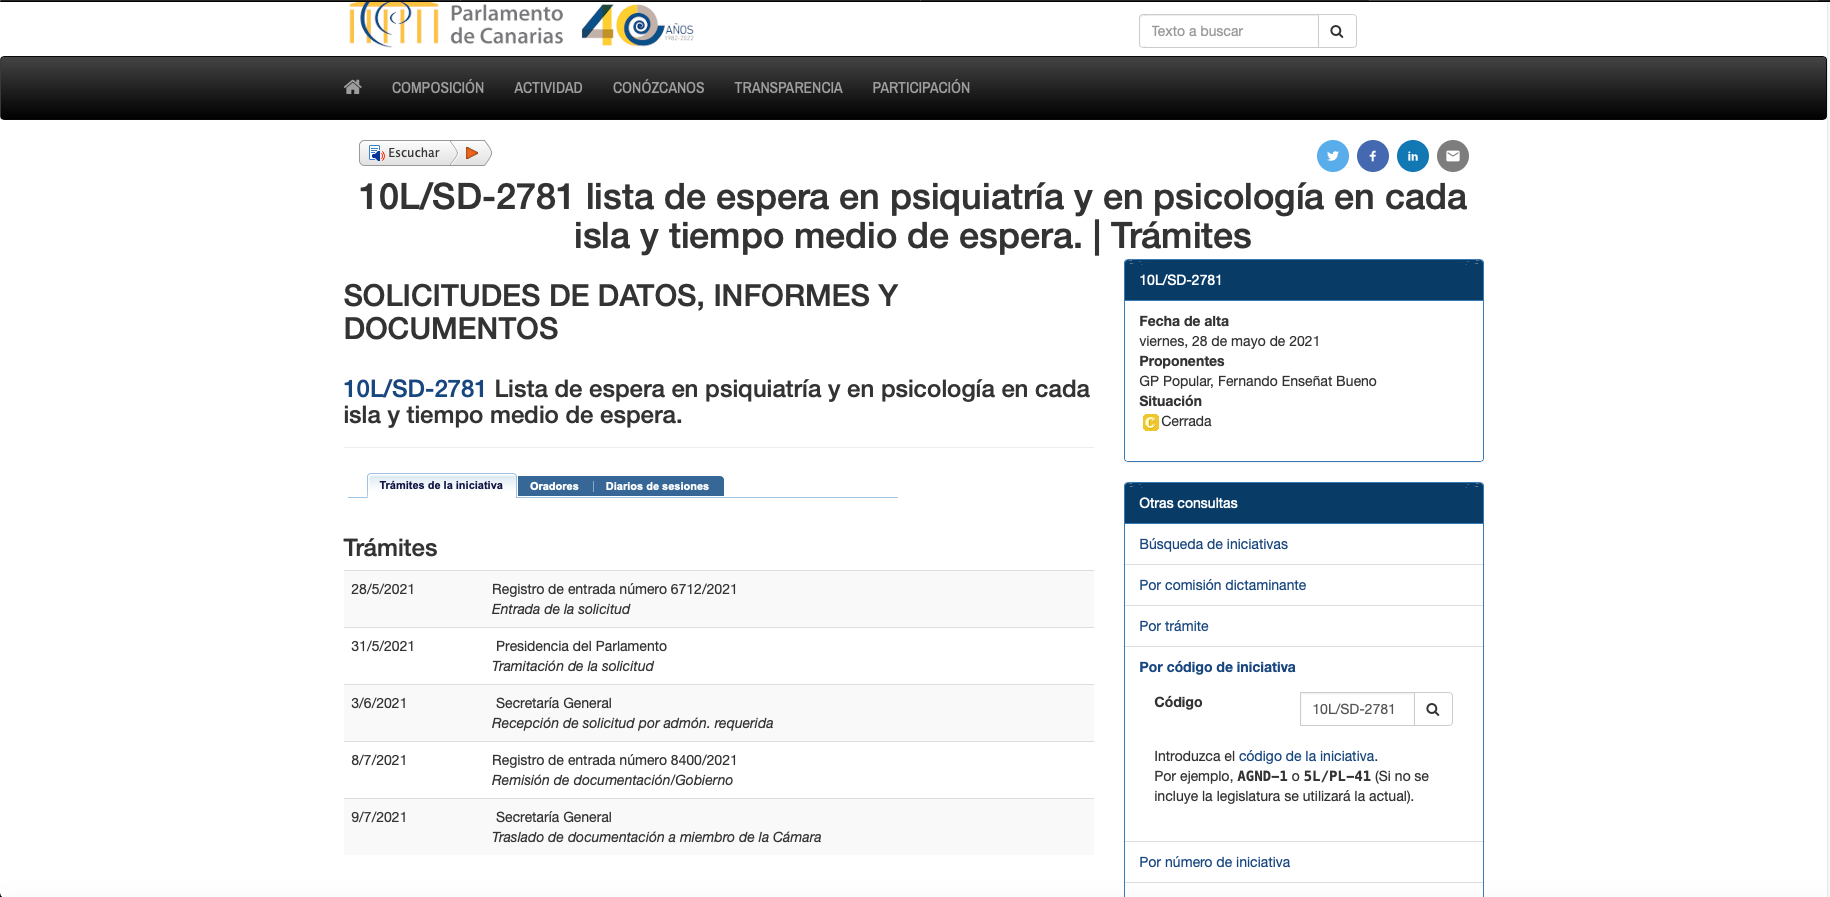
Task: Share page on Facebook
Action: tap(1372, 156)
